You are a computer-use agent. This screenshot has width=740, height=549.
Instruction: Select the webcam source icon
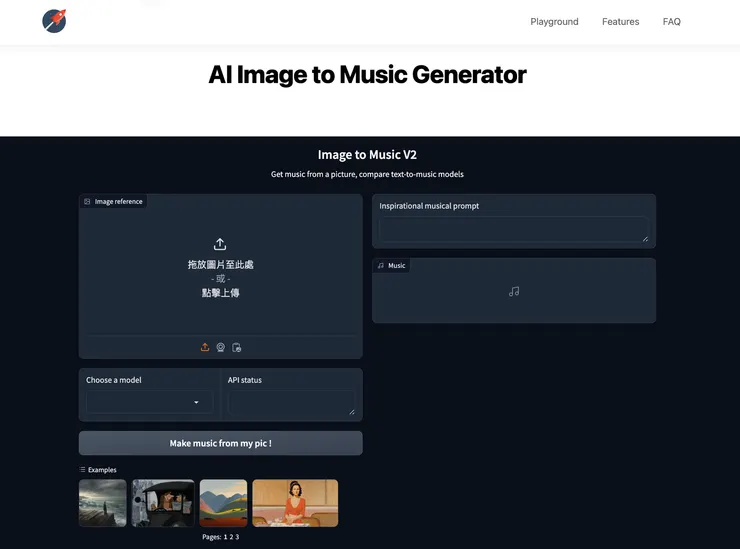tap(220, 347)
